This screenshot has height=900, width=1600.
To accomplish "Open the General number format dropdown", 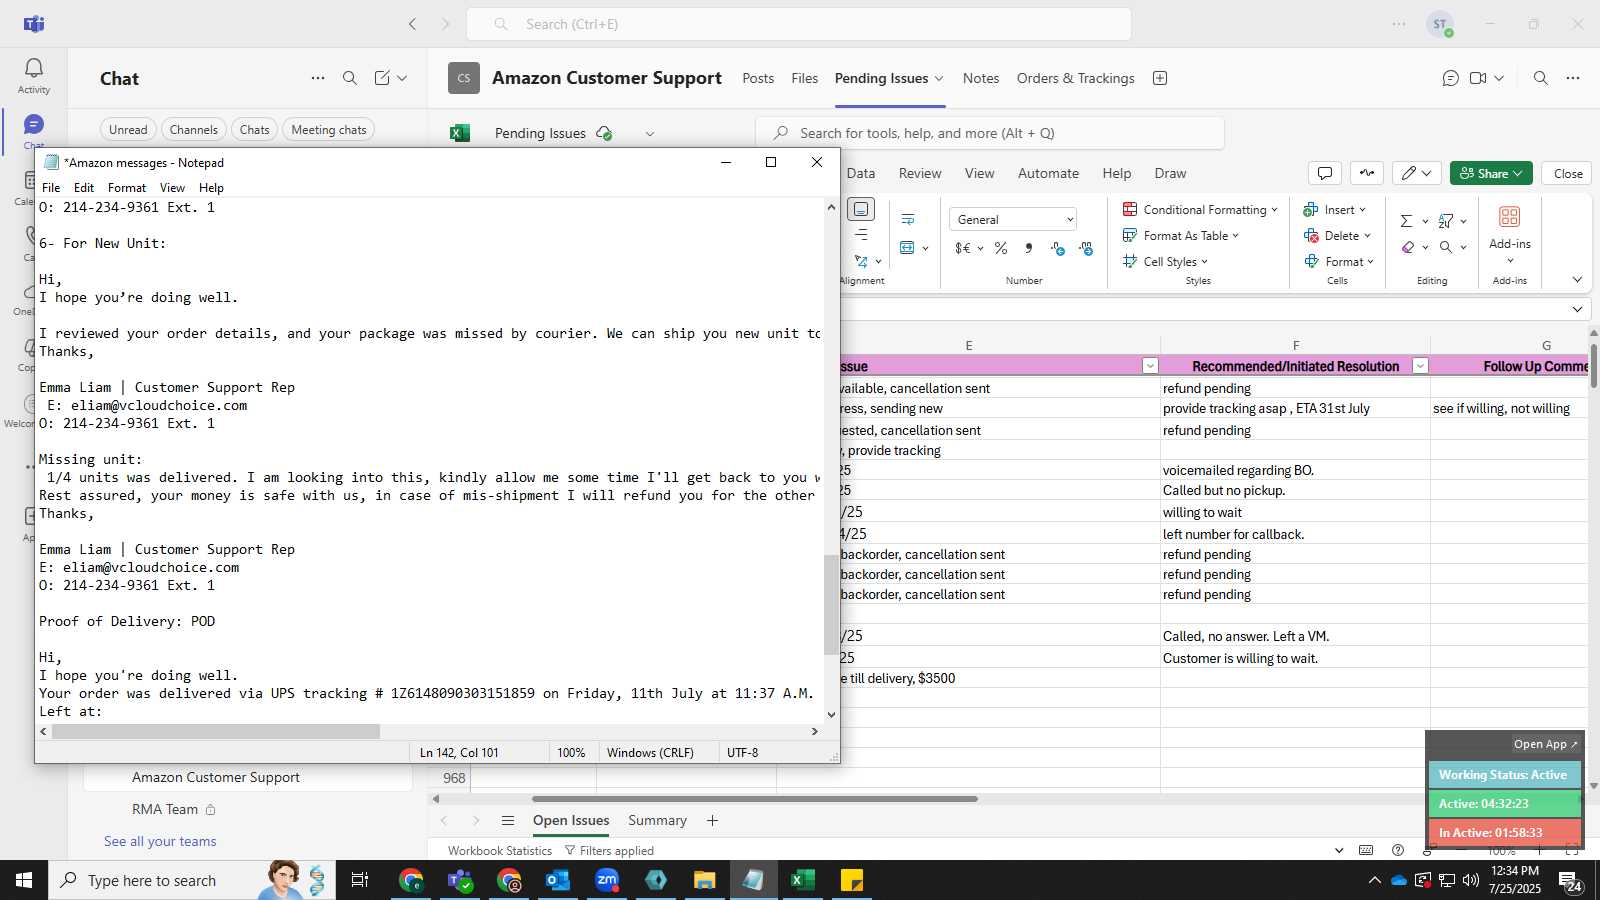I will 1013,219.
